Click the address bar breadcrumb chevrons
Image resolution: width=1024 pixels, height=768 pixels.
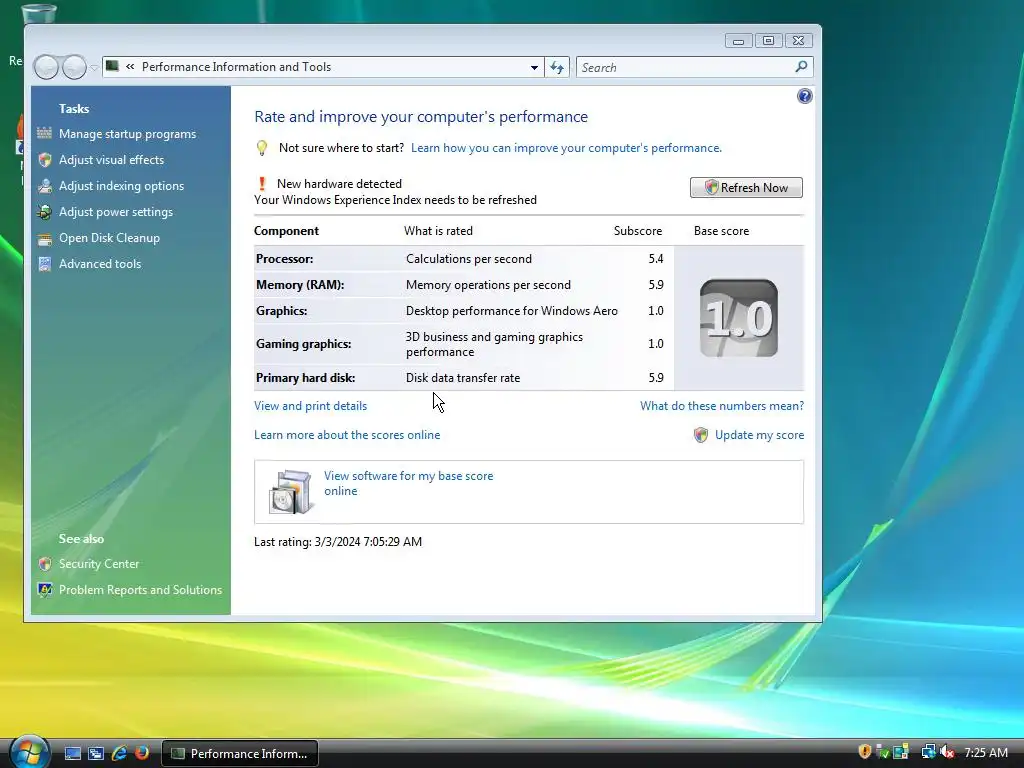point(130,67)
